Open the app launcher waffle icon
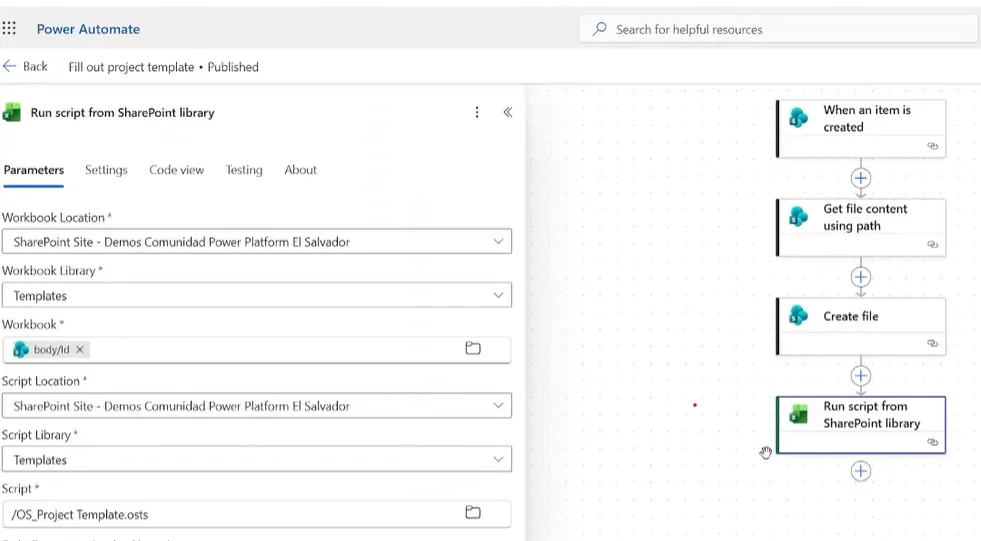Viewport: 981px width, 541px height. [9, 28]
